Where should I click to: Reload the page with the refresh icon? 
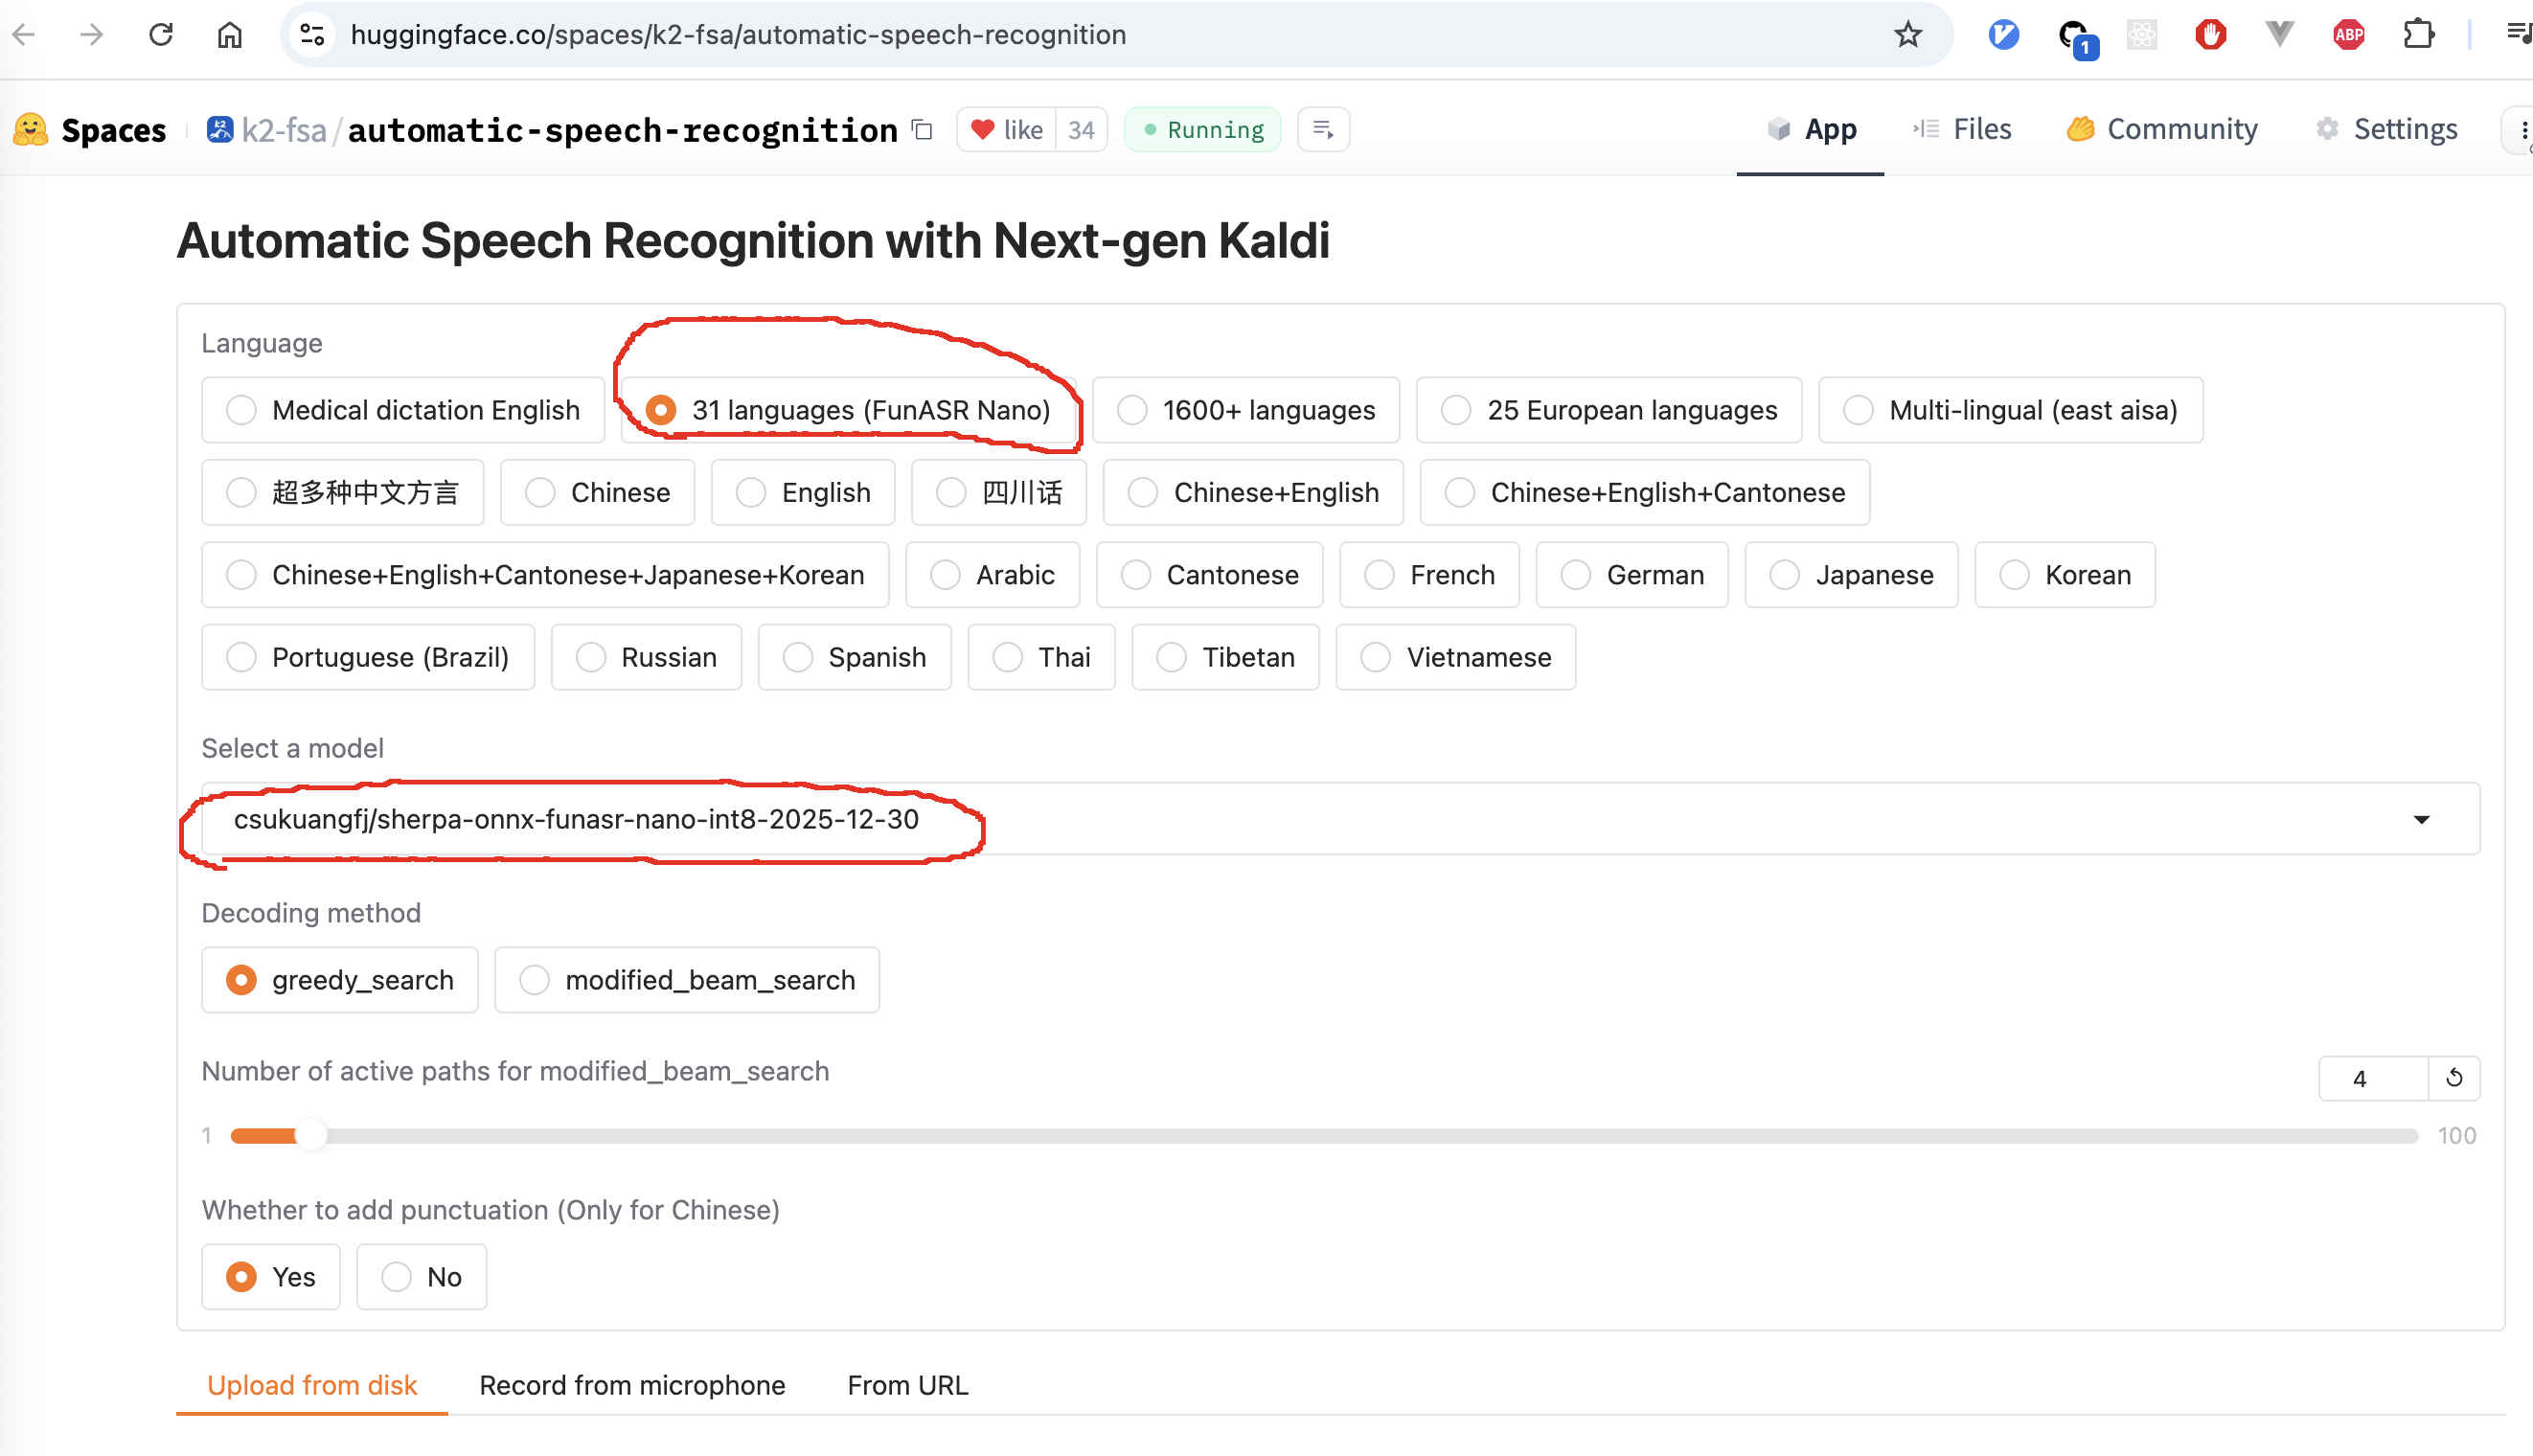tap(161, 35)
